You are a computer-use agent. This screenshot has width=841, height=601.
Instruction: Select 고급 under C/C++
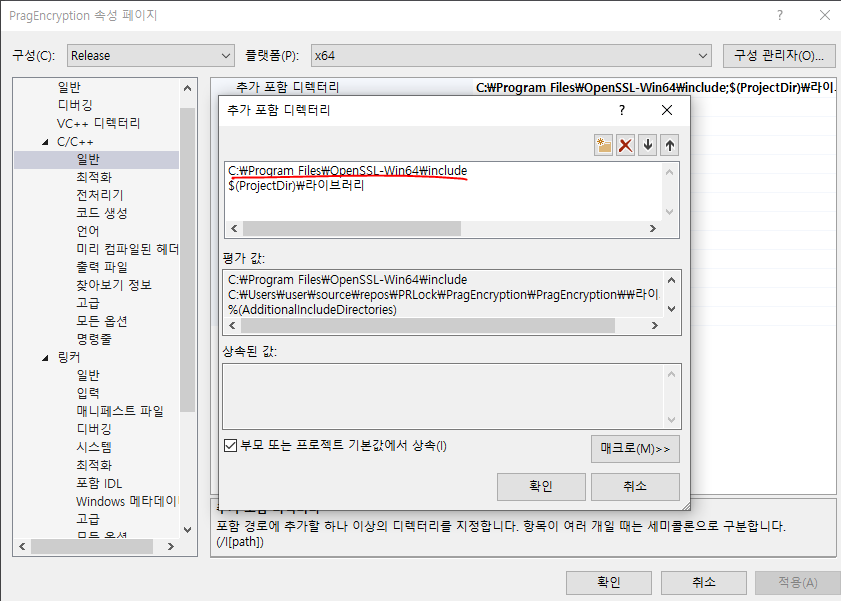tap(88, 303)
